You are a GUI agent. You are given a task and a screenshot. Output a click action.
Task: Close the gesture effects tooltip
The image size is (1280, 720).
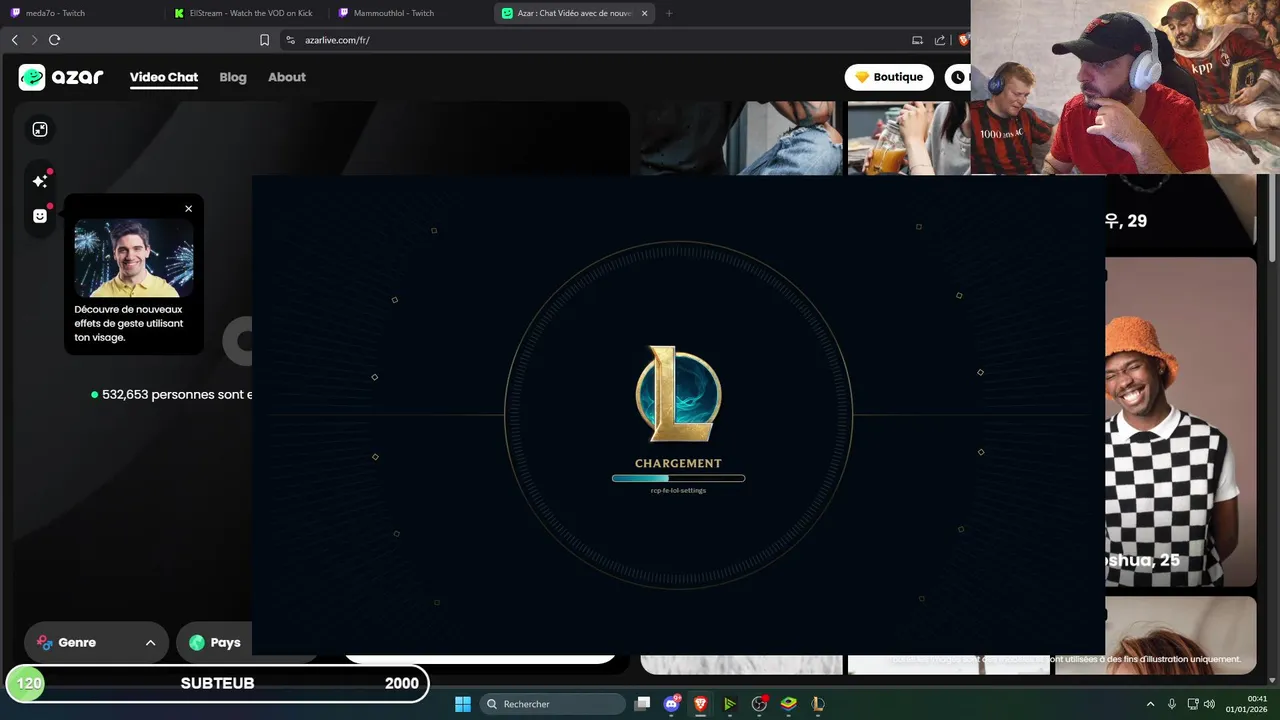tap(188, 209)
